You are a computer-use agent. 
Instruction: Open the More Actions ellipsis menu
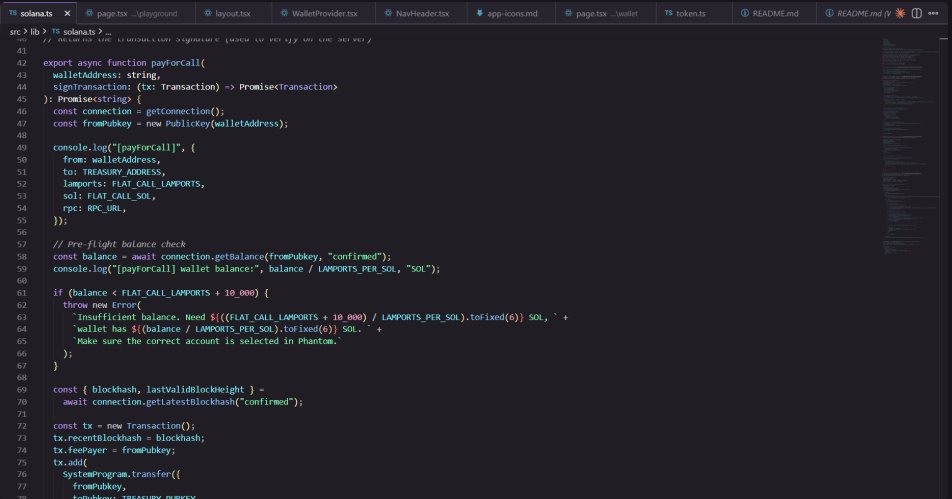pyautogui.click(x=933, y=13)
